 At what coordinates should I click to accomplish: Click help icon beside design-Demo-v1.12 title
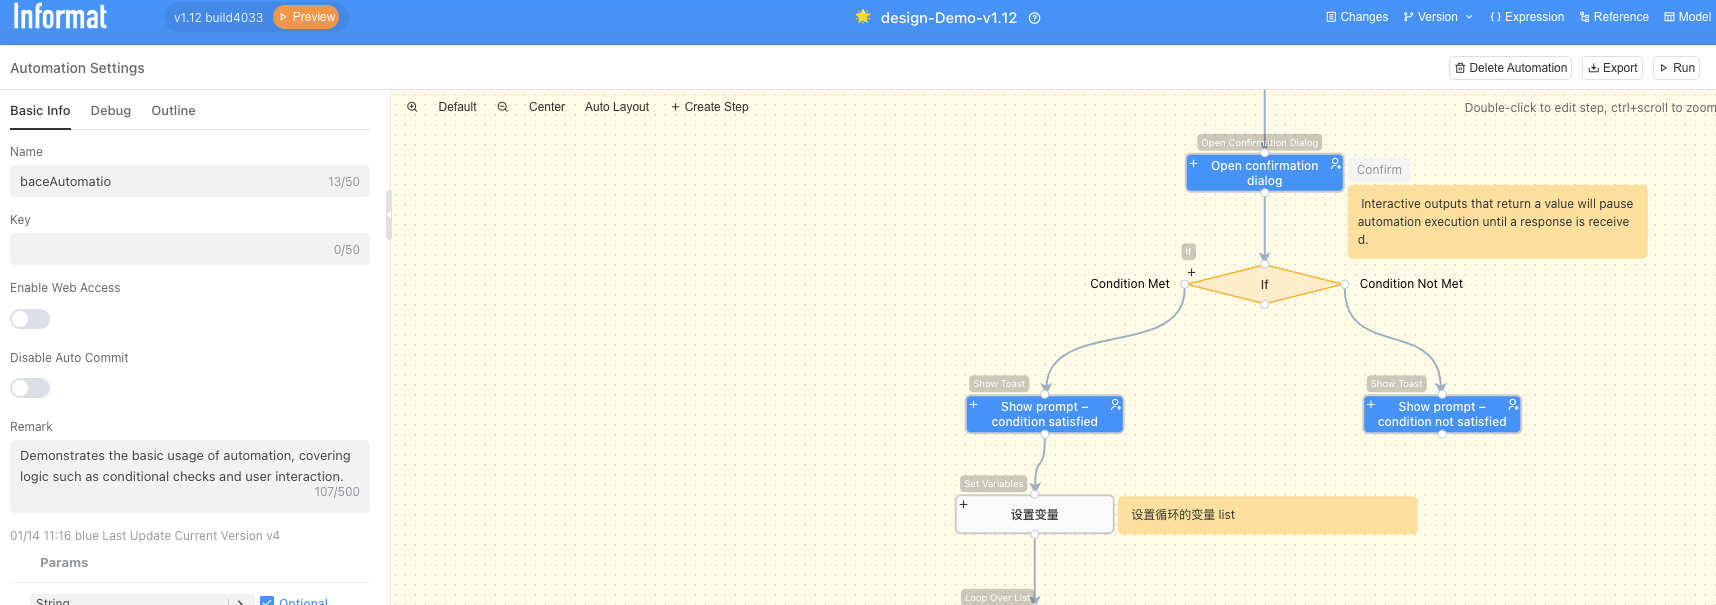[1035, 18]
